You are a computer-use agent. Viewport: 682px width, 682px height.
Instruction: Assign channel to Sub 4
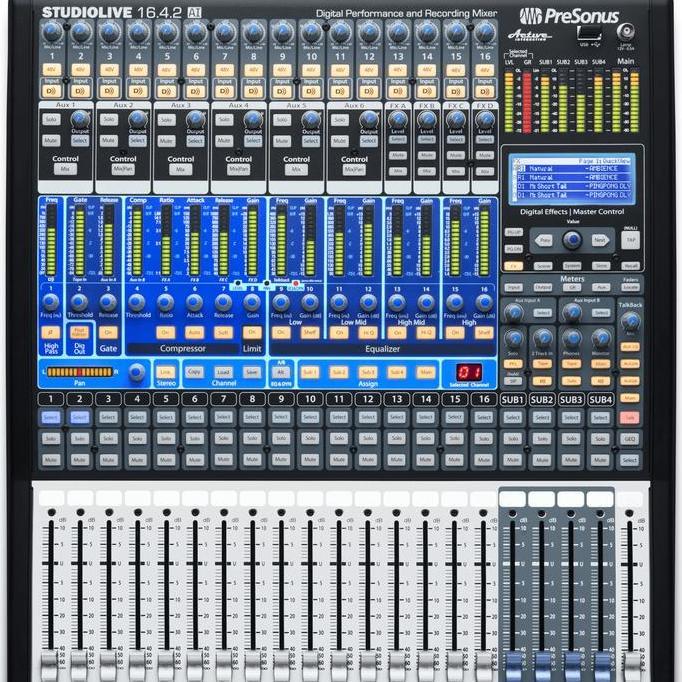pos(397,372)
